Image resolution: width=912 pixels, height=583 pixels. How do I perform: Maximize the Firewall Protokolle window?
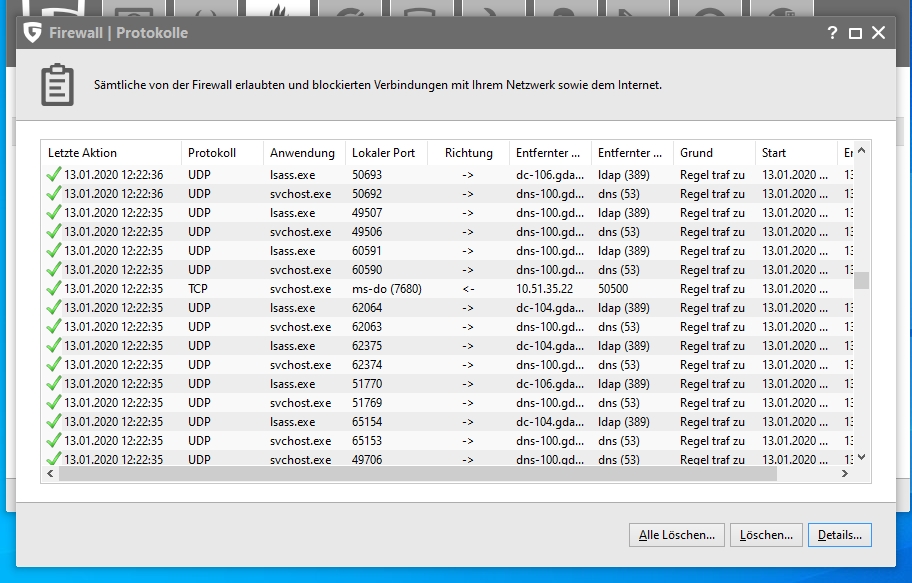(855, 33)
